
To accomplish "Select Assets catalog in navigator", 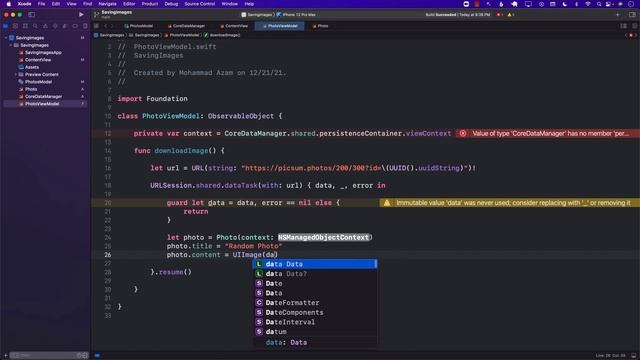I will tap(32, 67).
